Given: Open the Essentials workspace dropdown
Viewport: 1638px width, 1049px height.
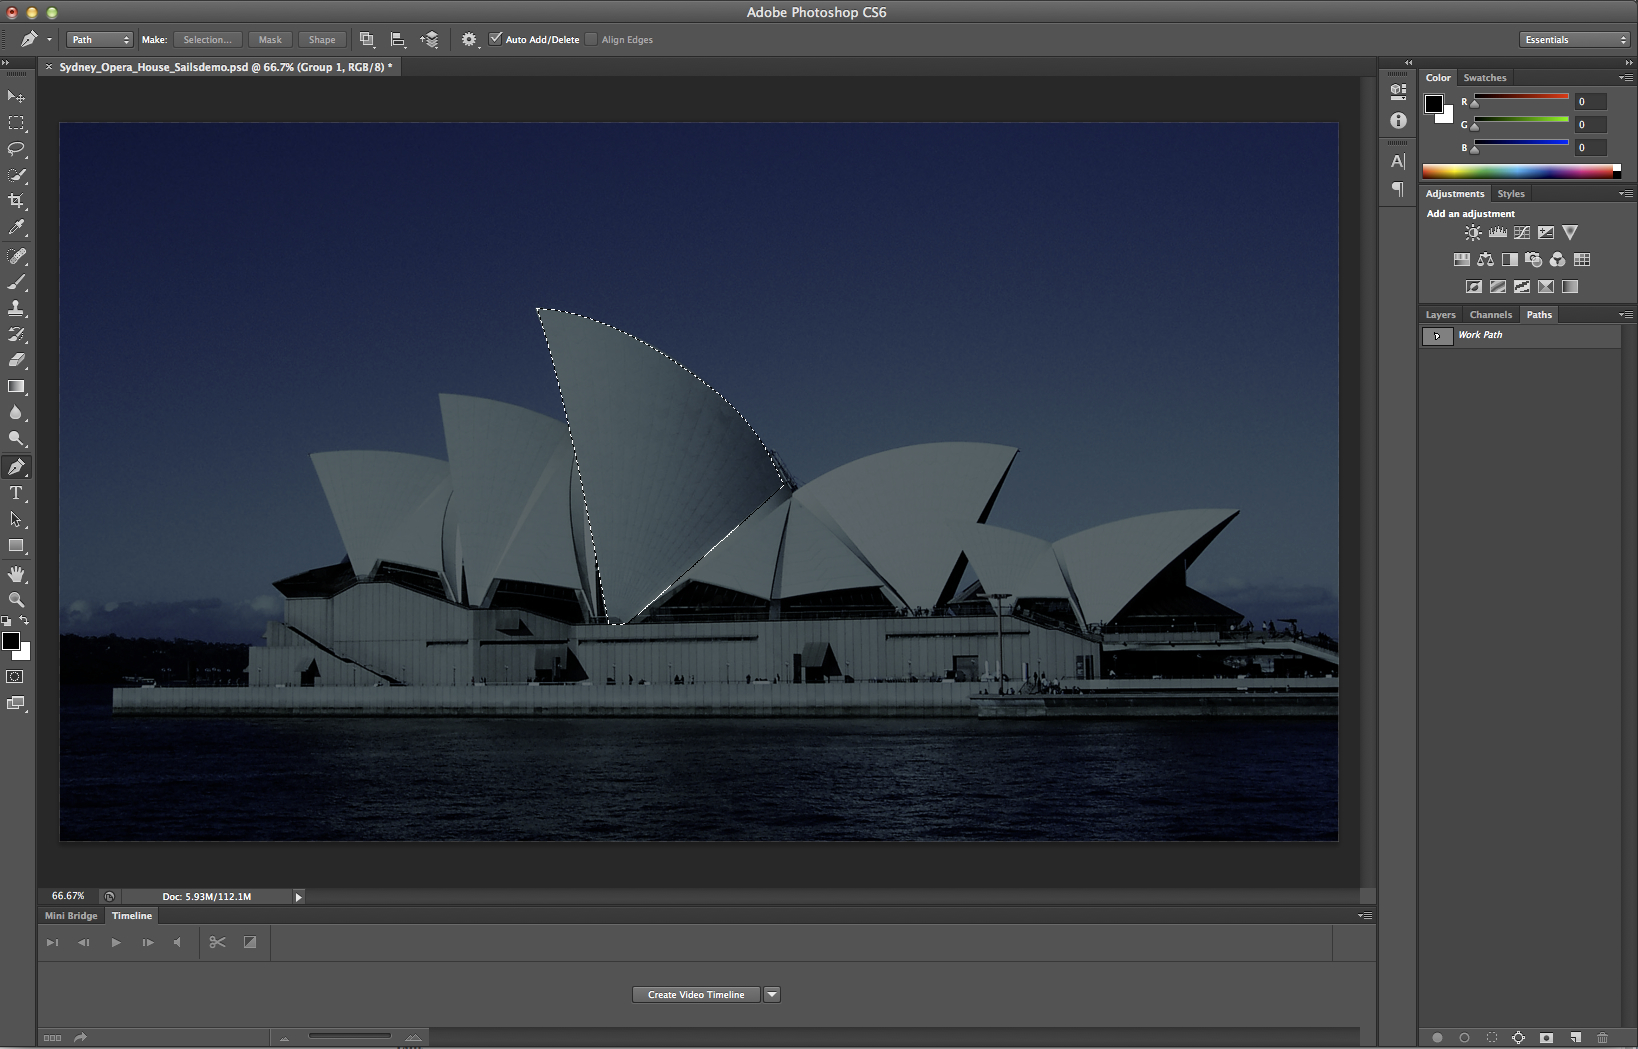Looking at the screenshot, I should [1574, 40].
